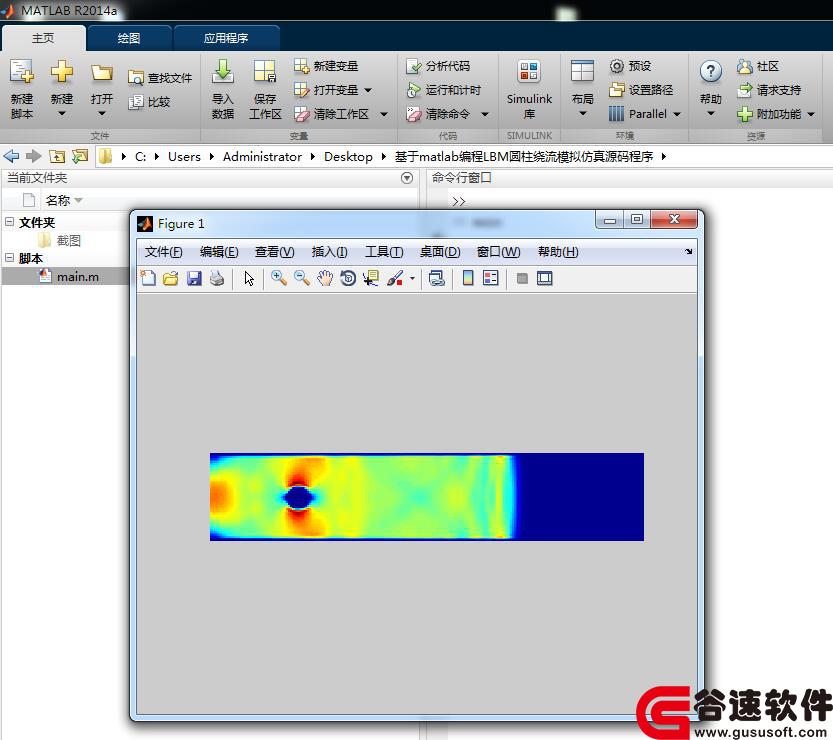Click 请求支持 in the ribbon
This screenshot has height=740, width=833.
coord(769,90)
